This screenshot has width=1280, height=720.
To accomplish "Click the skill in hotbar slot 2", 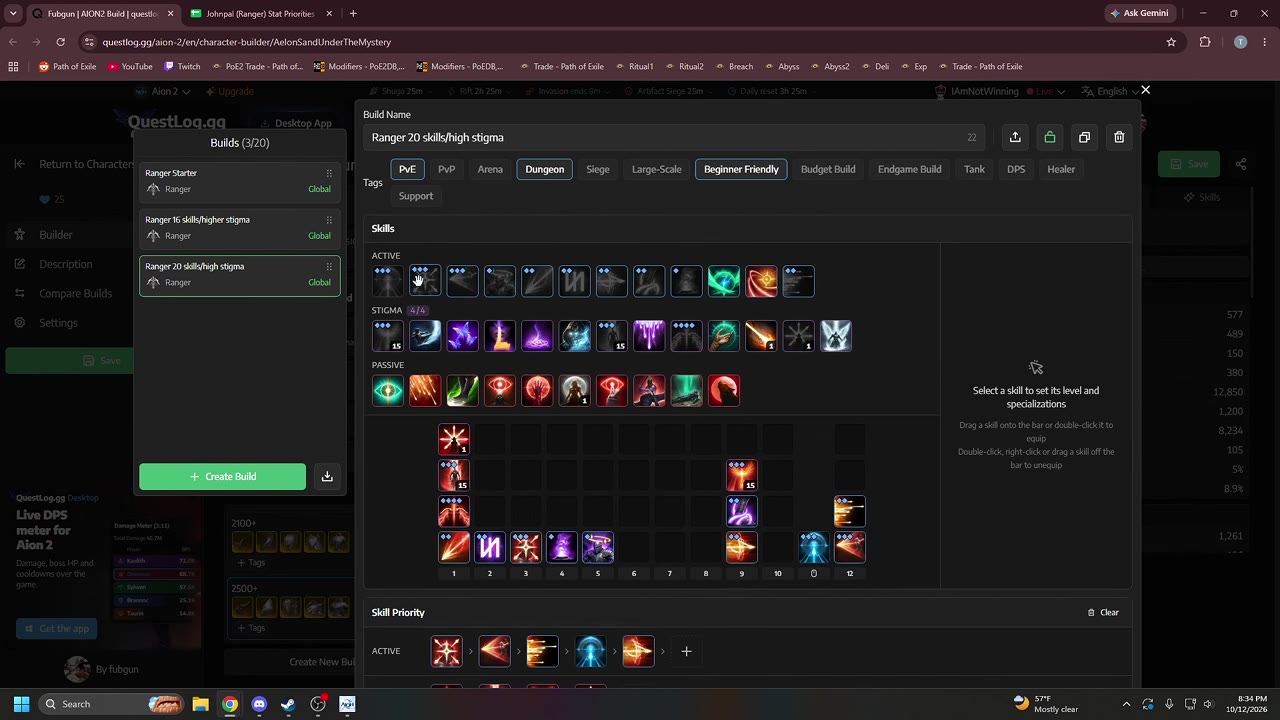I will [490, 547].
